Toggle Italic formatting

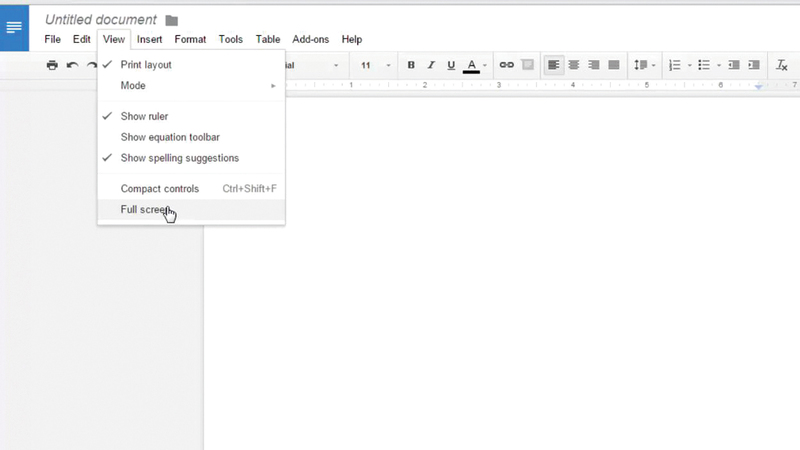[x=431, y=65]
